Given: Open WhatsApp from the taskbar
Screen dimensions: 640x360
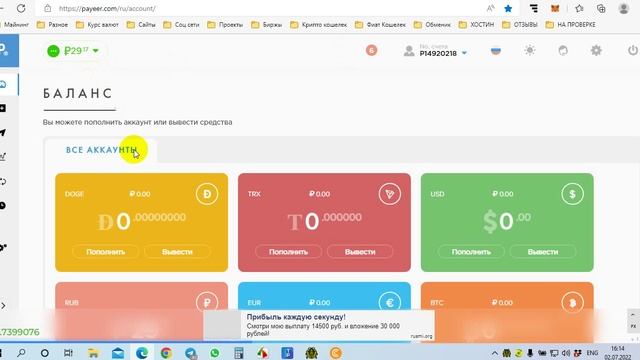Looking at the screenshot, I should click(214, 353).
